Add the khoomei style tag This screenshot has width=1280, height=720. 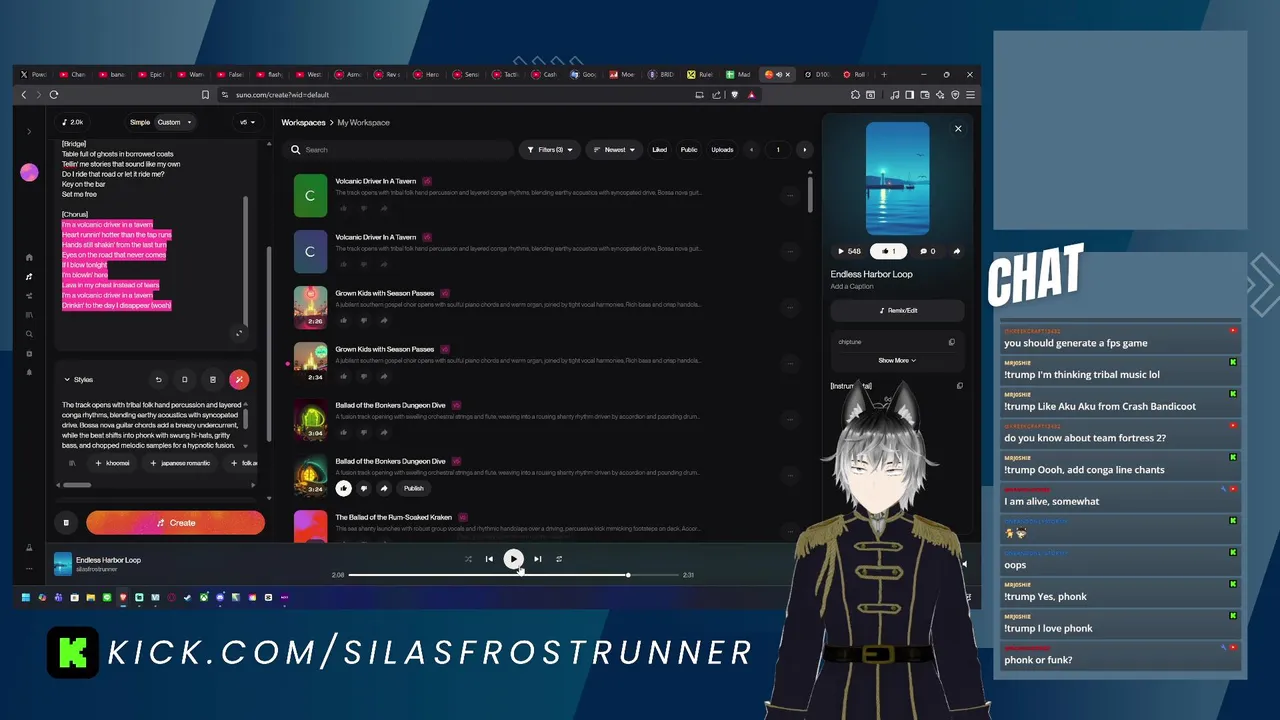[x=112, y=463]
